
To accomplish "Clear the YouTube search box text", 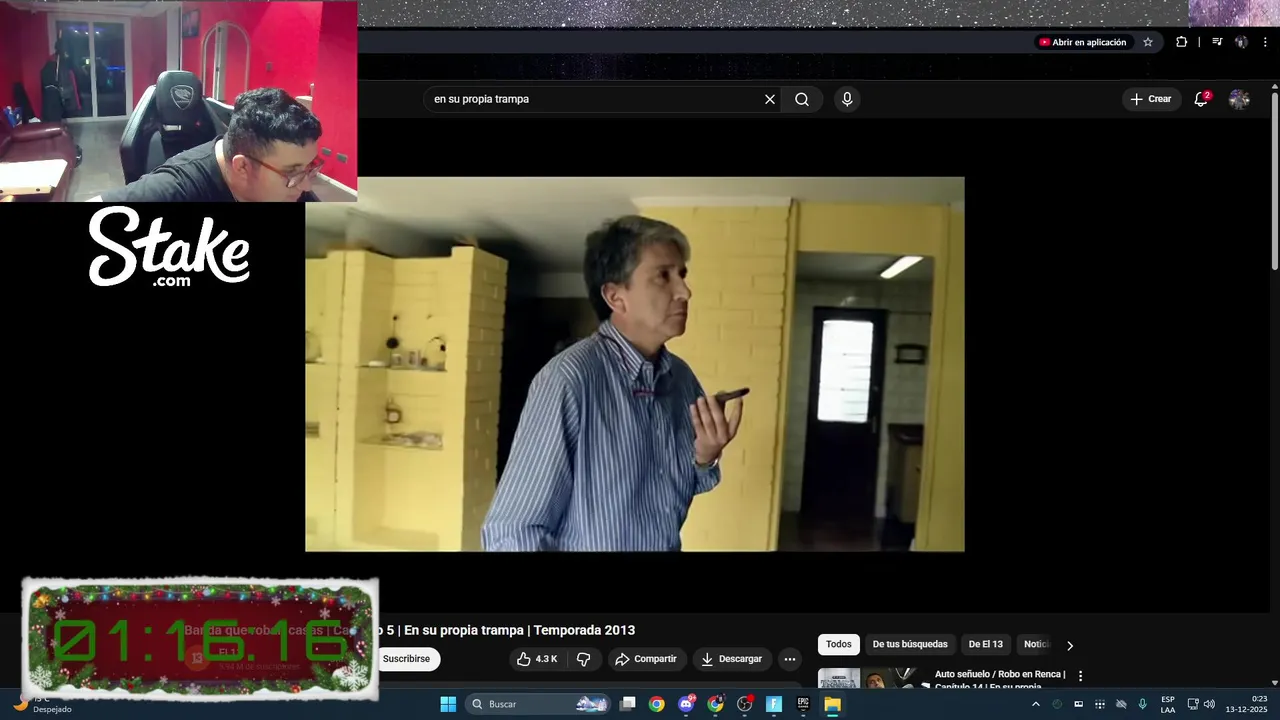I will click(770, 99).
